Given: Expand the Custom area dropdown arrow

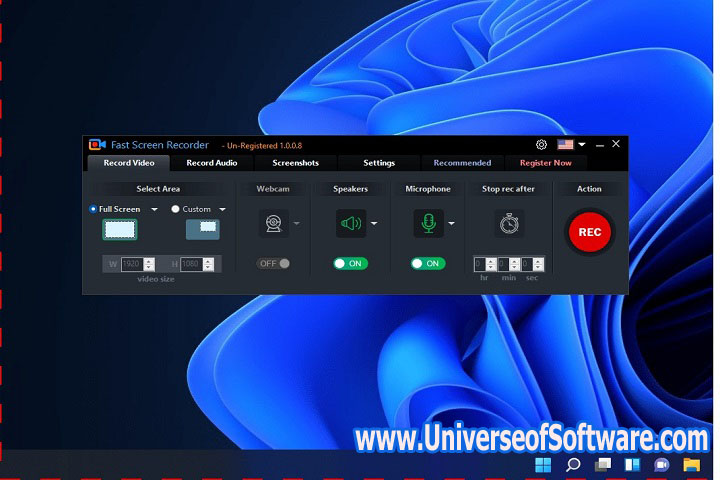Looking at the screenshot, I should (223, 209).
